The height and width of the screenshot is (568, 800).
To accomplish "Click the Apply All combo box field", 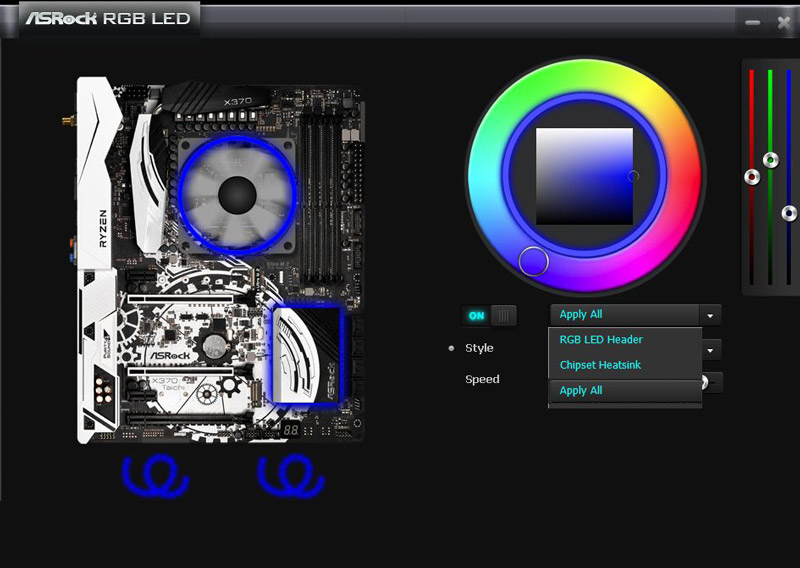I will click(x=623, y=315).
